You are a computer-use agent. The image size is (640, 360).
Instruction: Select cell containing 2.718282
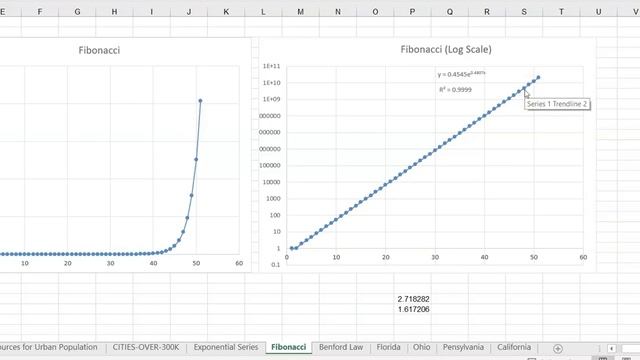(413, 299)
